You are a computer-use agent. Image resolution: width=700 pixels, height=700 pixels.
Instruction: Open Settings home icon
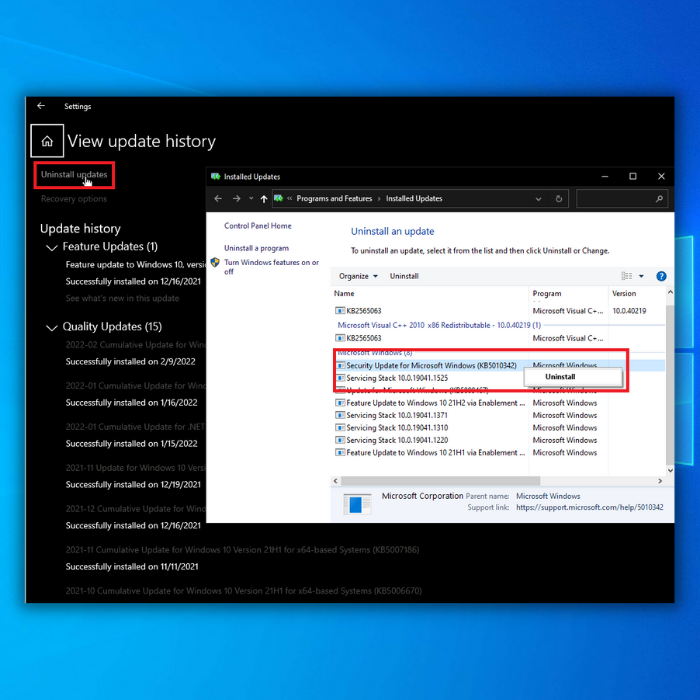(x=47, y=141)
